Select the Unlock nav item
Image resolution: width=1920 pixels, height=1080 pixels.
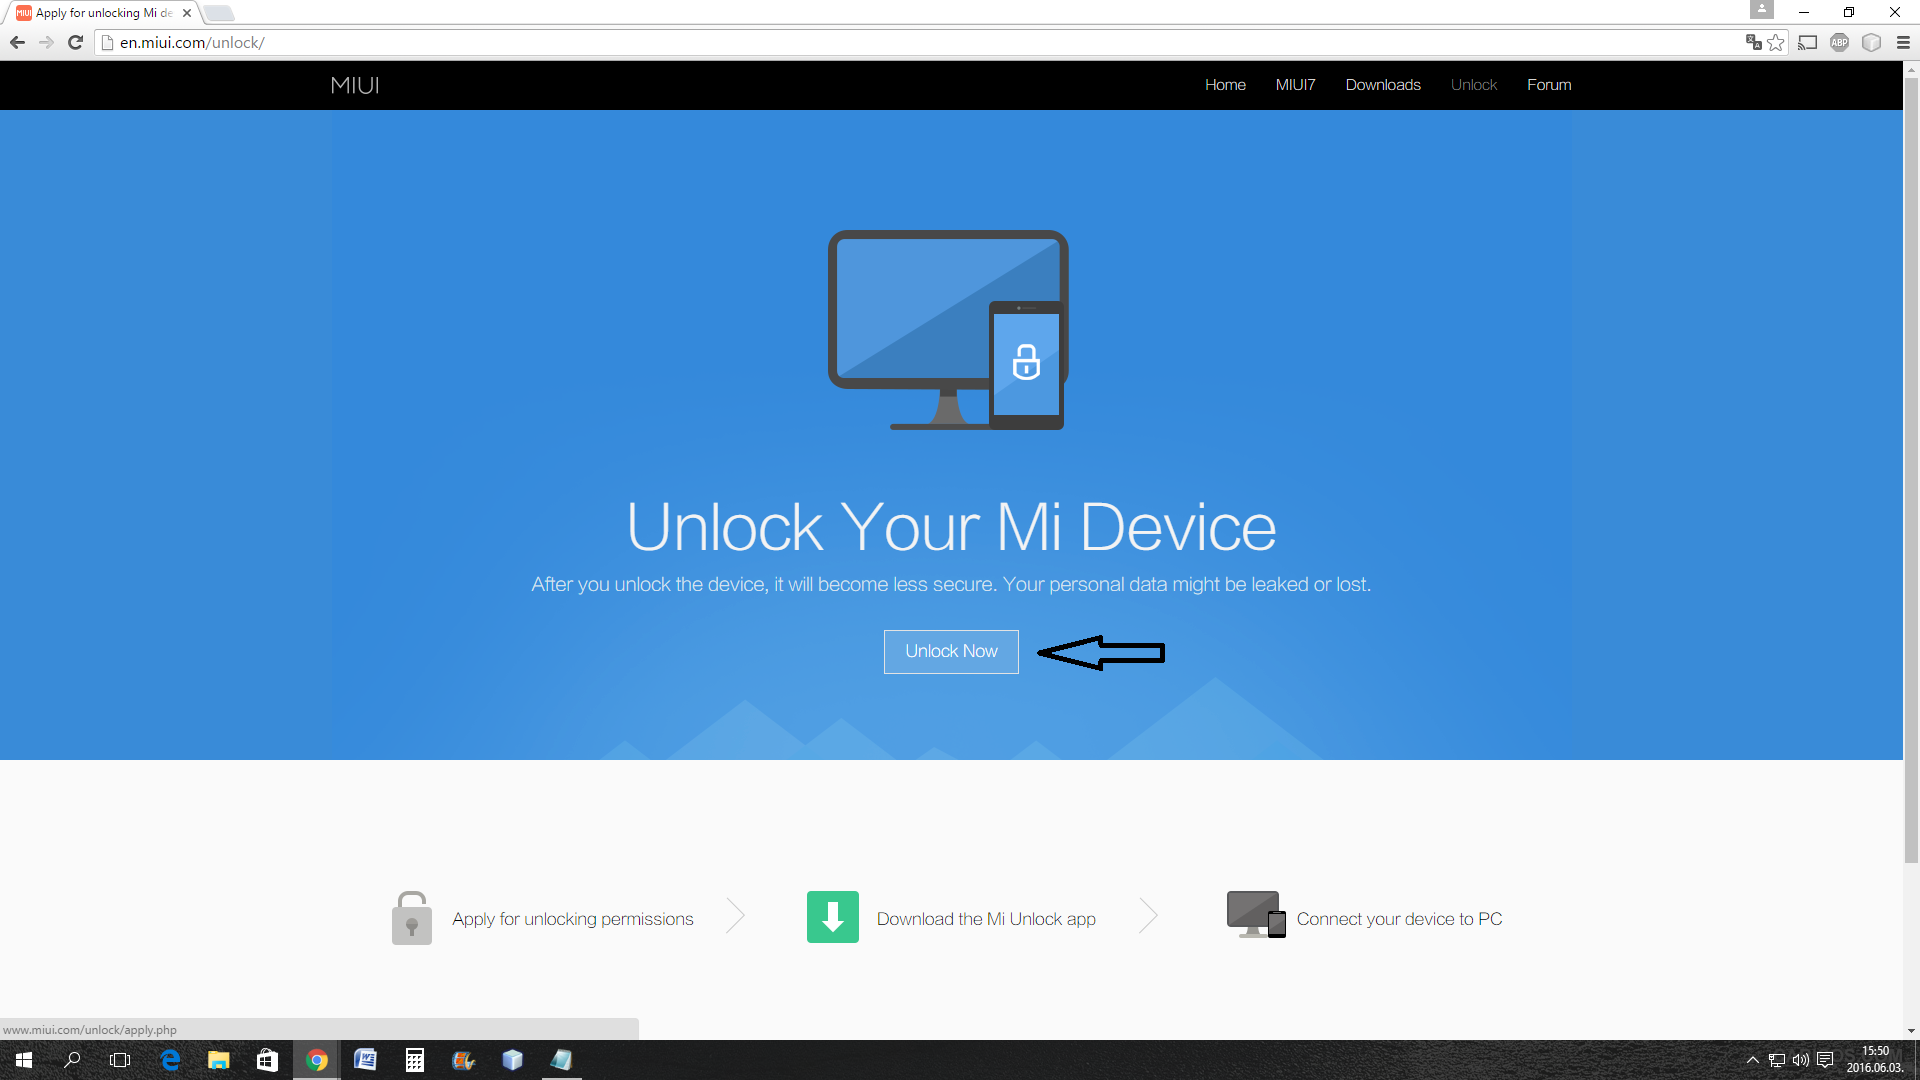1474,85
